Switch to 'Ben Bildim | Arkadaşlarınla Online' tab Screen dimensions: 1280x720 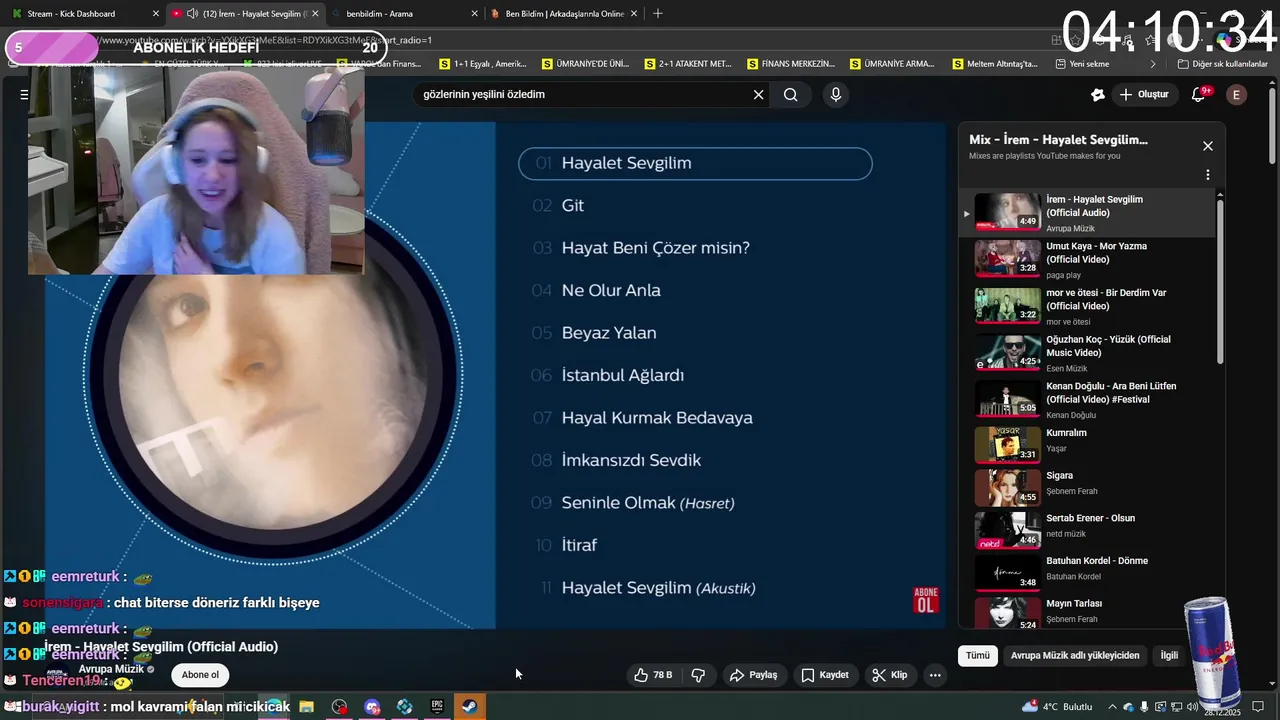[x=565, y=14]
